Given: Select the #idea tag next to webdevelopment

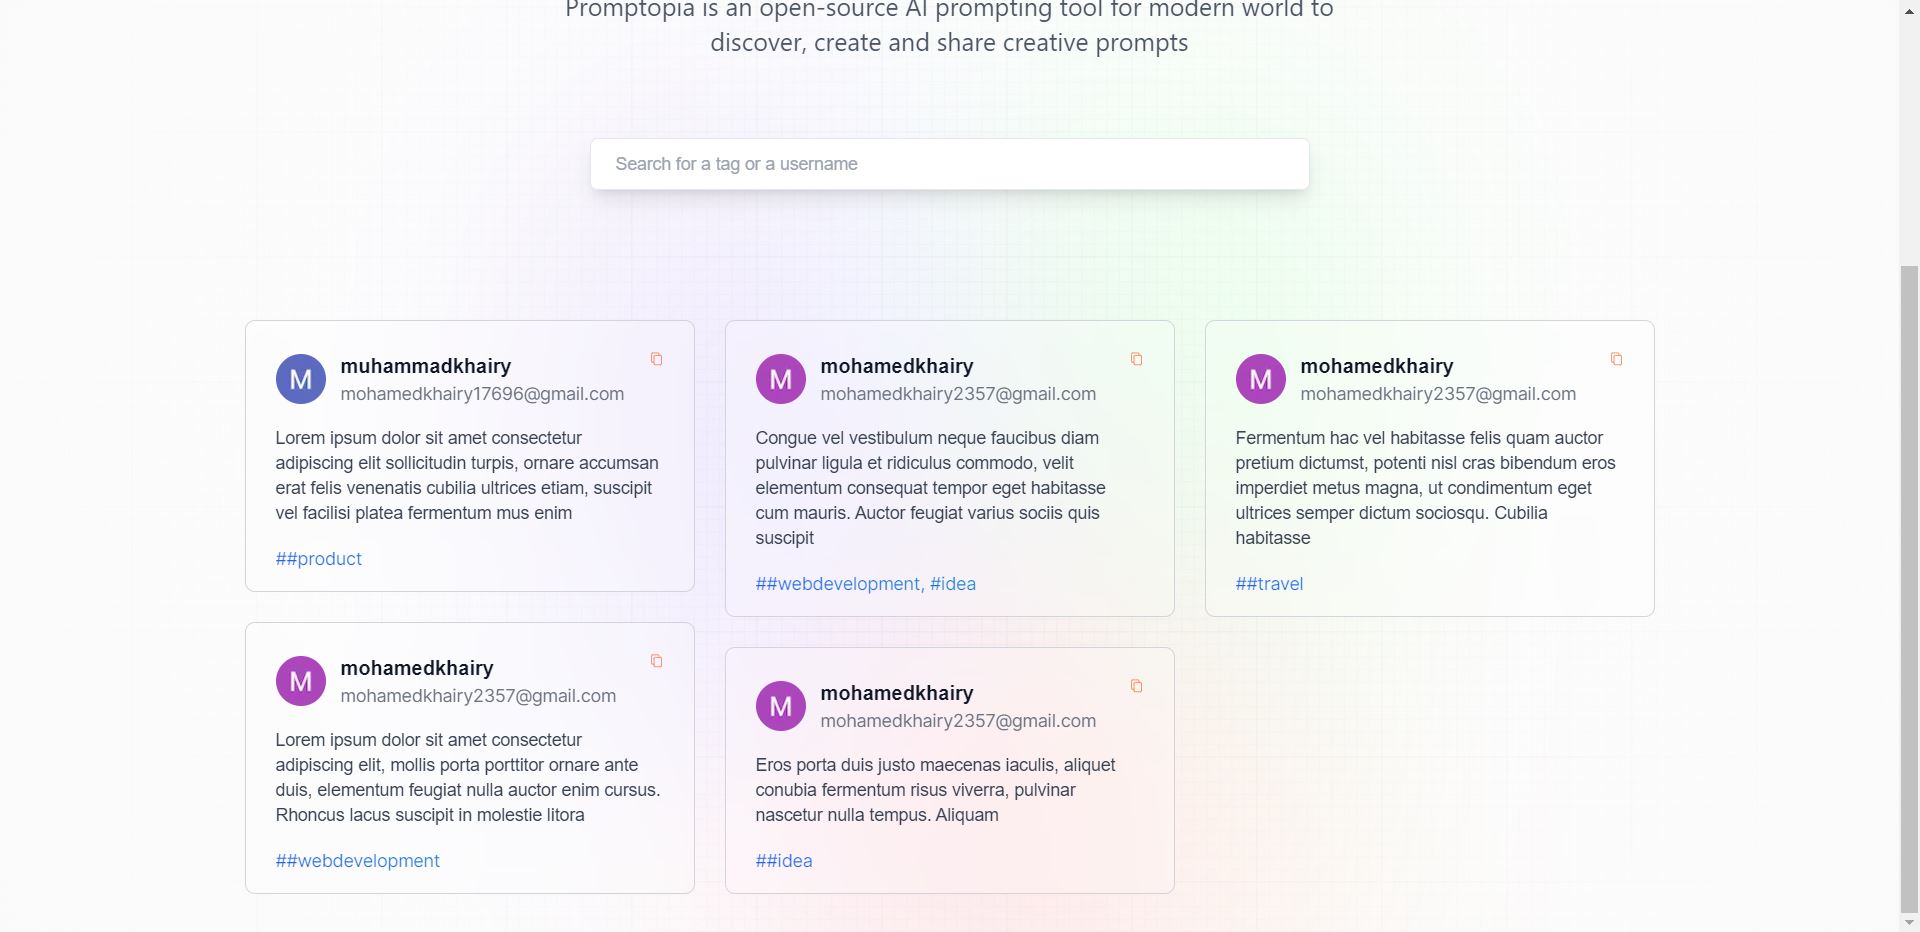Looking at the screenshot, I should pyautogui.click(x=953, y=584).
